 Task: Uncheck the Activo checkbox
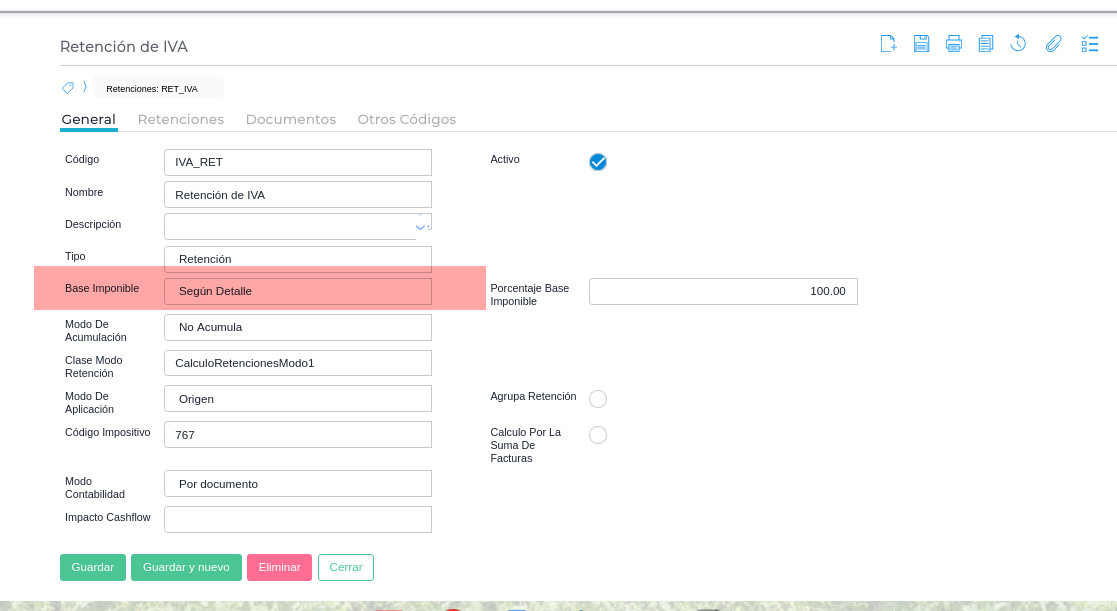pyautogui.click(x=598, y=162)
